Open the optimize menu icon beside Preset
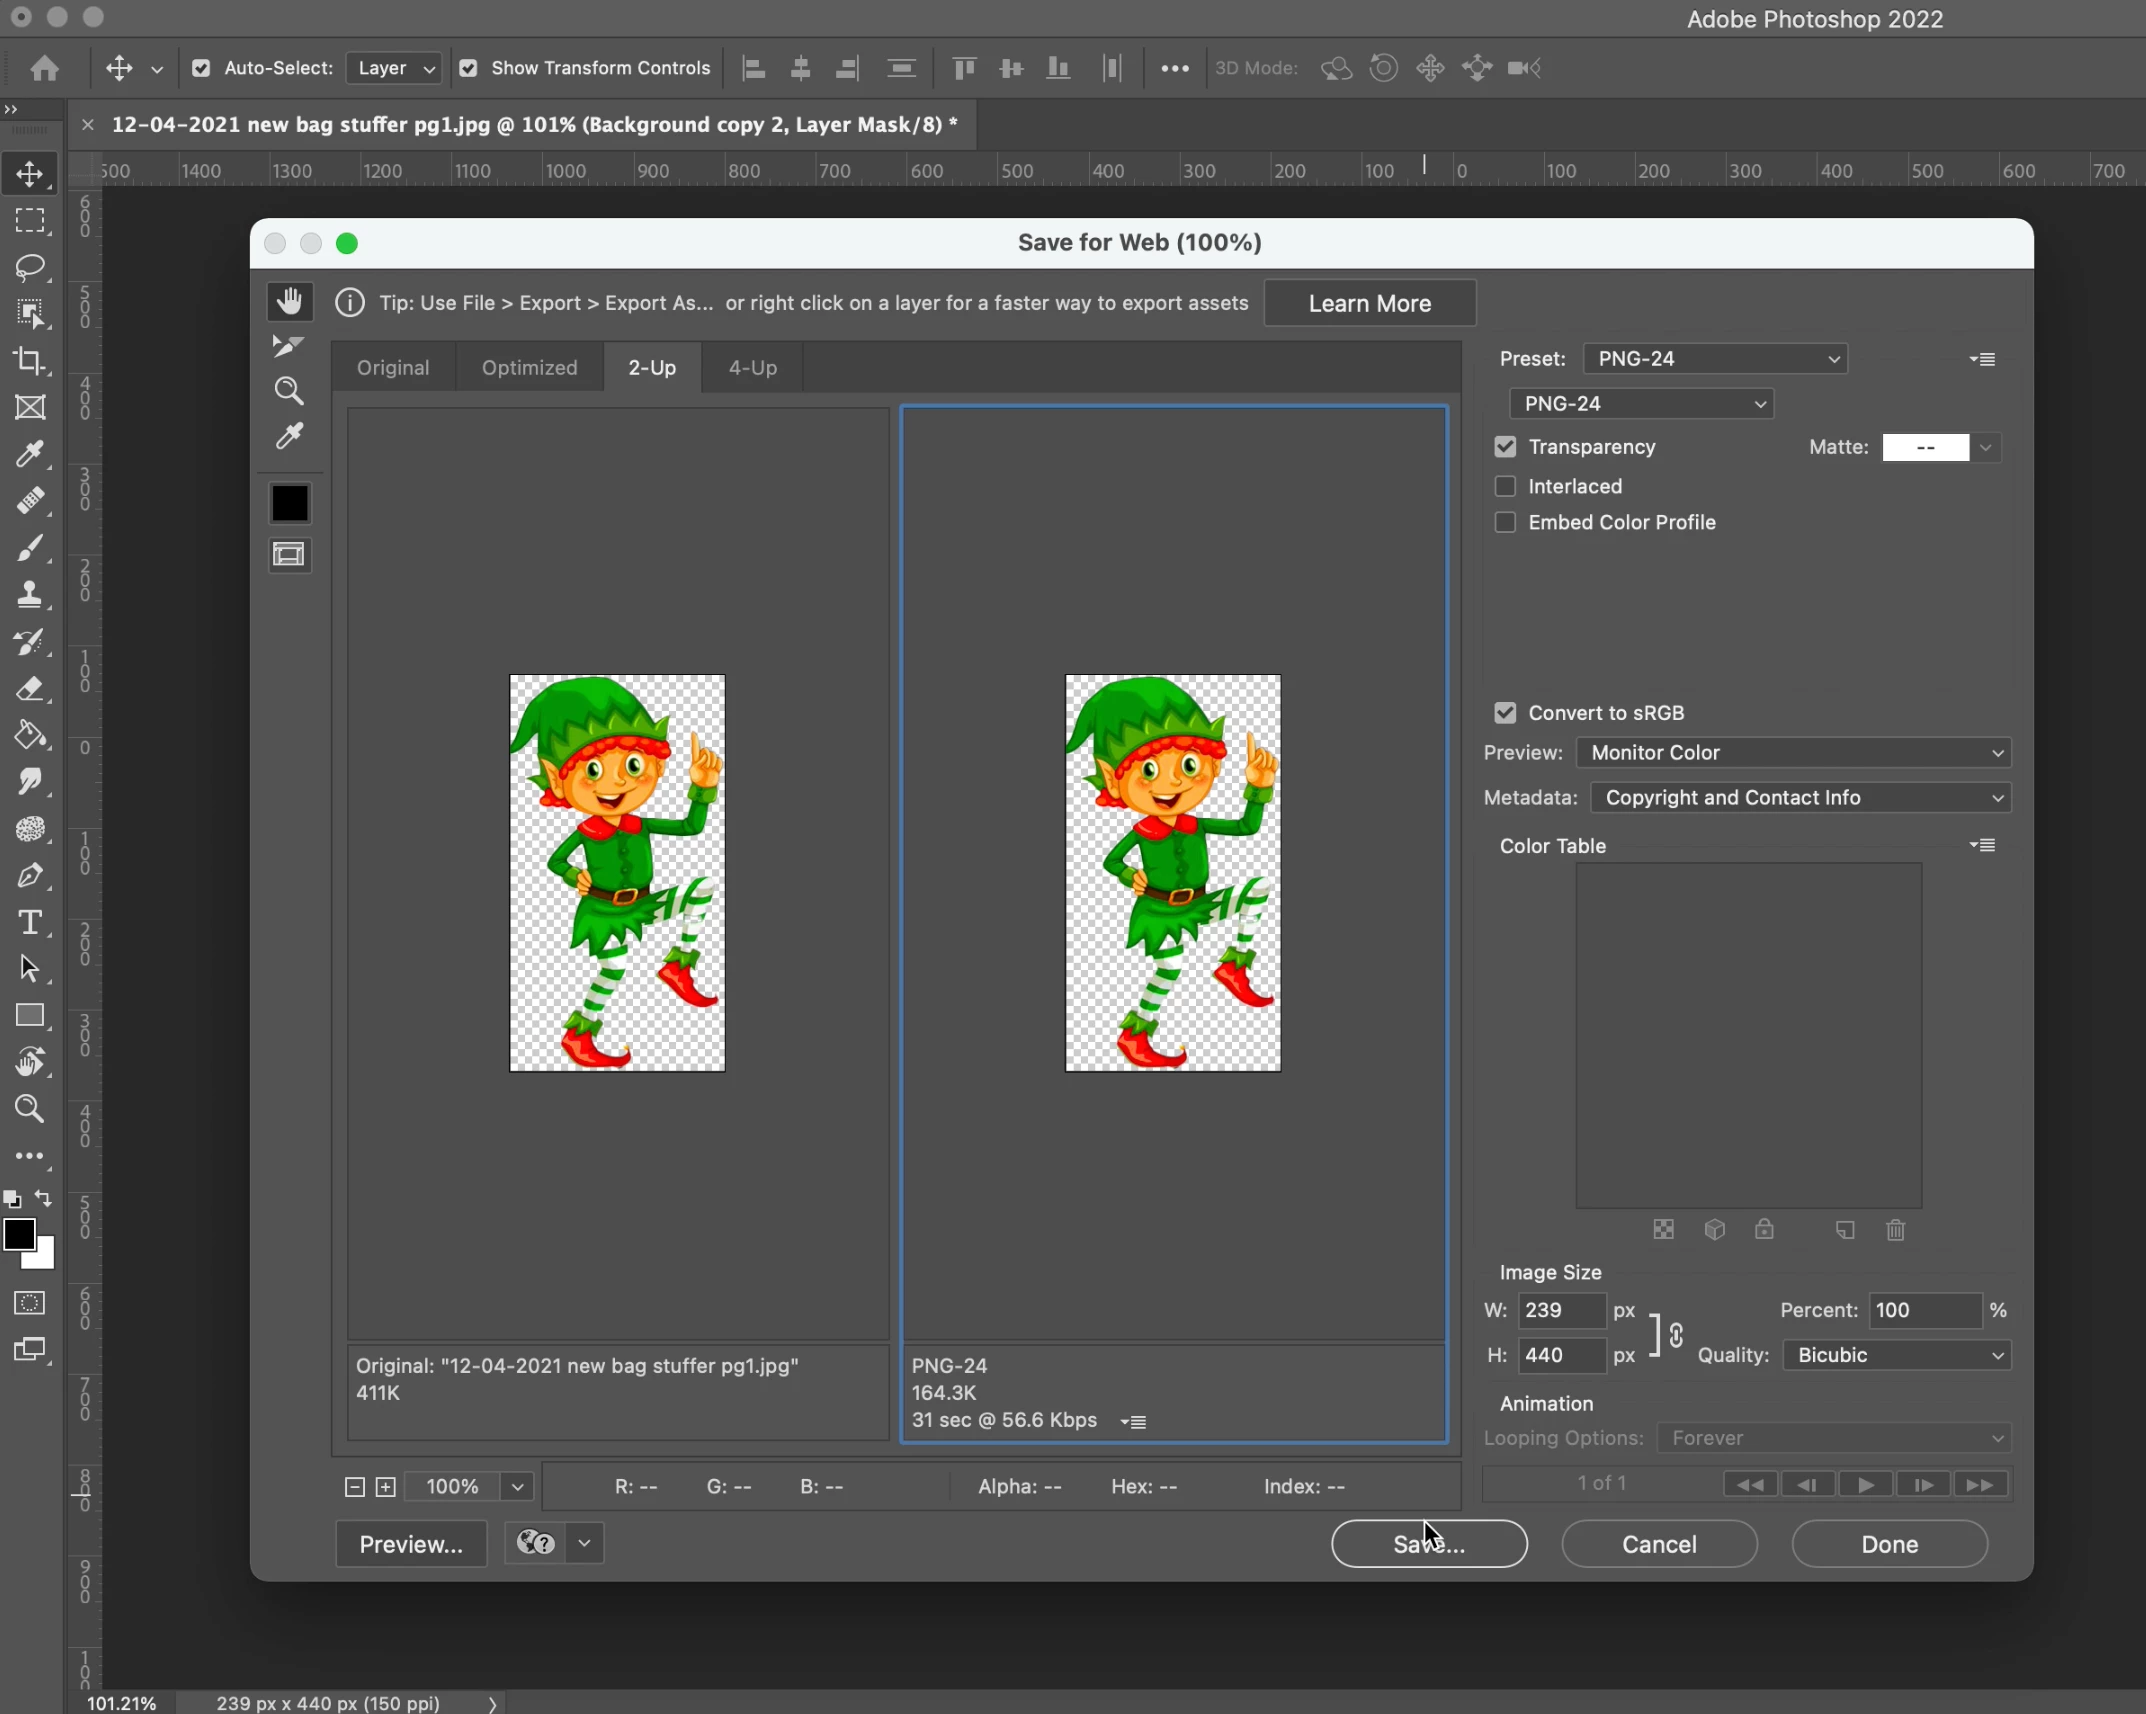Viewport: 2146px width, 1714px height. tap(1983, 359)
